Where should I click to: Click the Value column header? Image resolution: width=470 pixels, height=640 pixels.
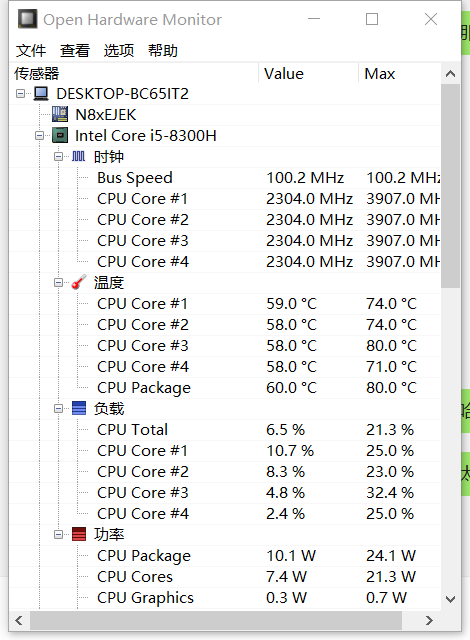pyautogui.click(x=308, y=73)
